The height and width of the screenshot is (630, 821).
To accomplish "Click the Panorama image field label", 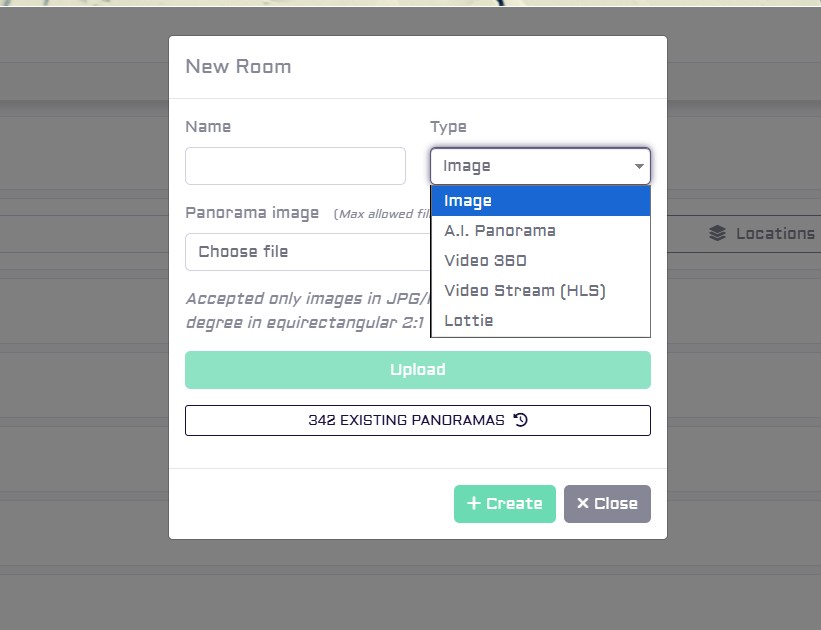I will point(252,213).
